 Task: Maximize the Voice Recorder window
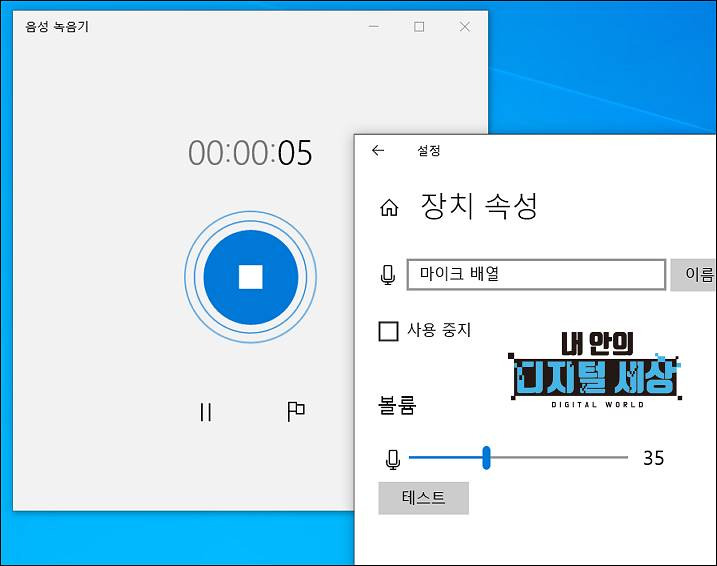(419, 27)
